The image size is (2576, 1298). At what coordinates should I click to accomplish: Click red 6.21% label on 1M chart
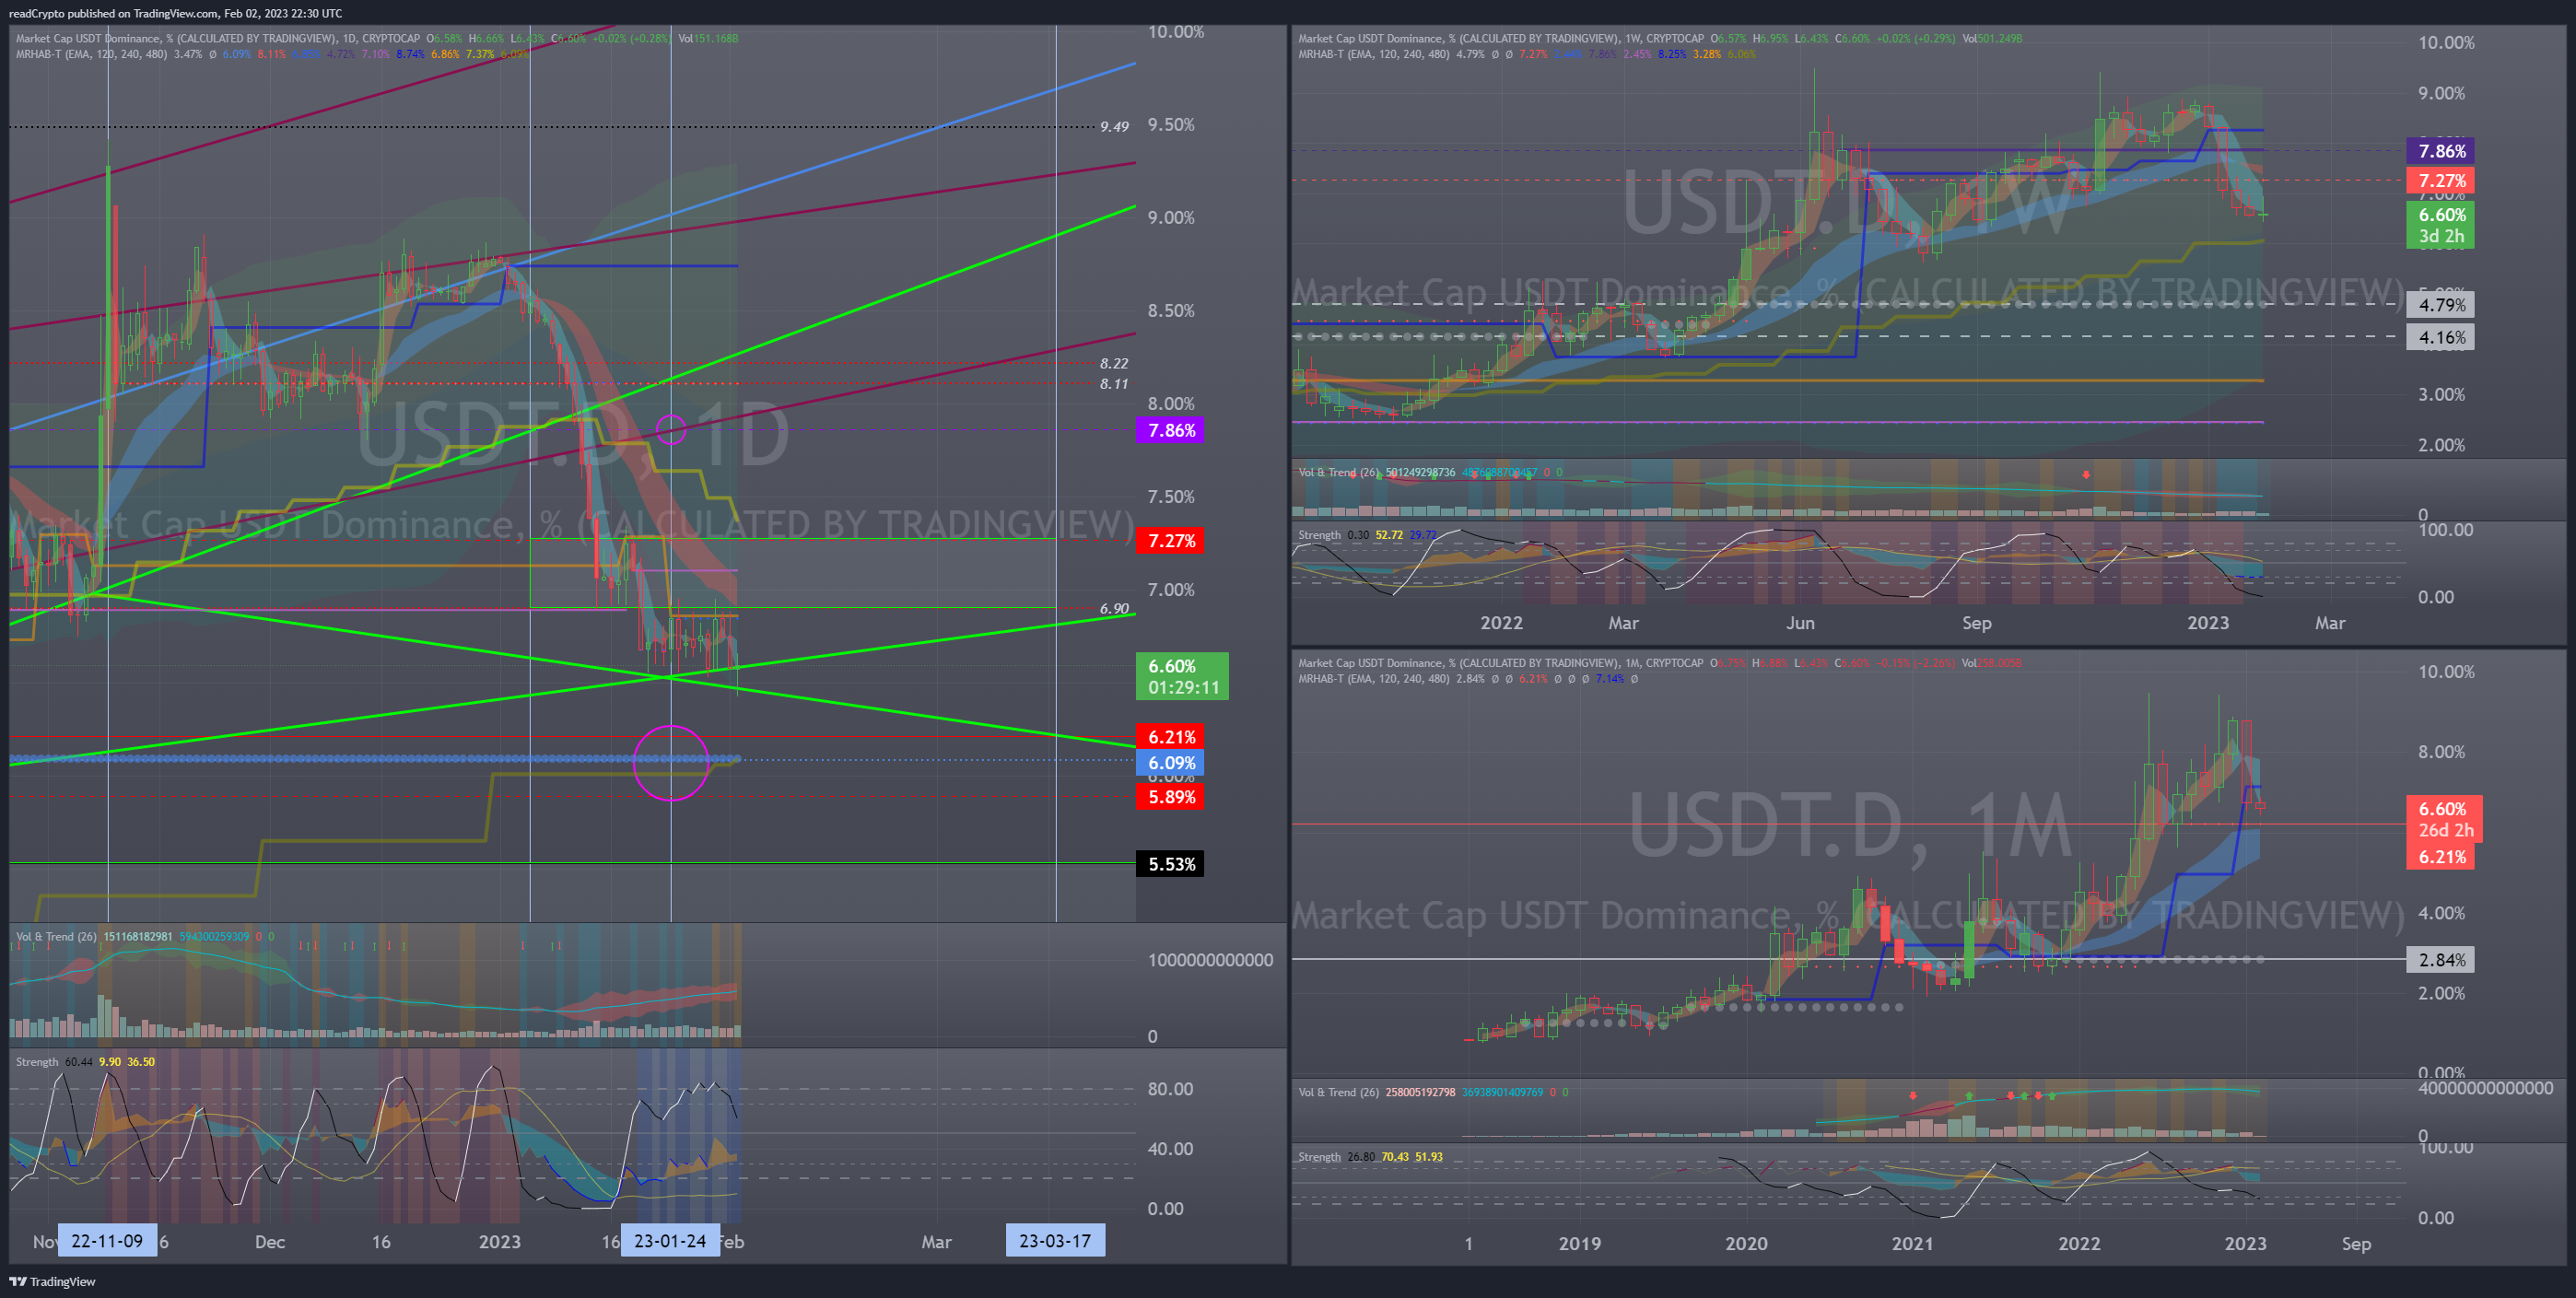2440,857
